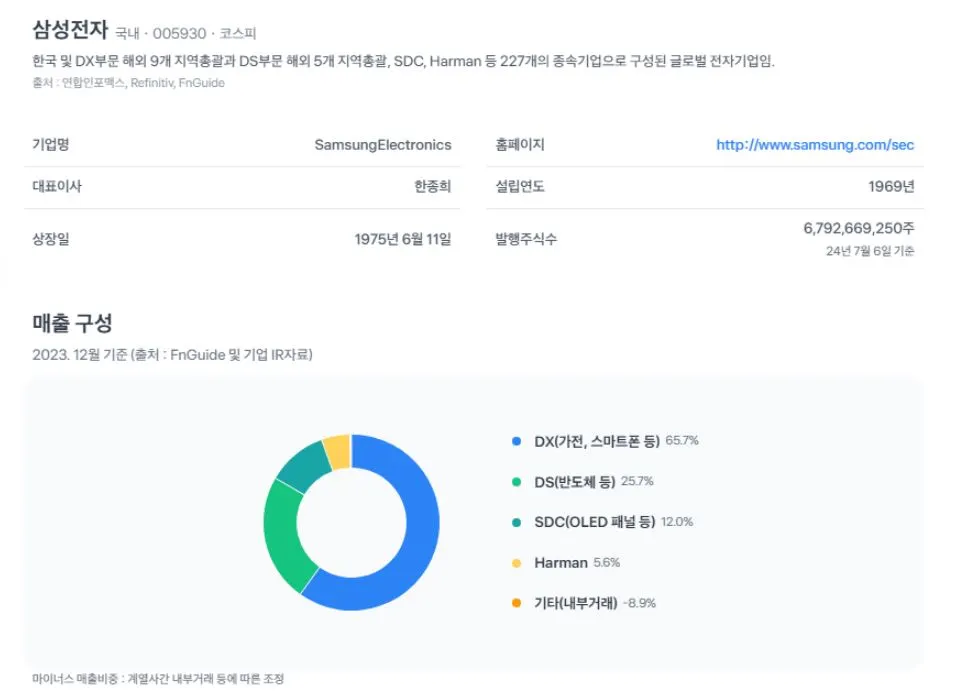The height and width of the screenshot is (691, 955).
Task: Select the 기타(내부거래) legend label
Action: (576, 603)
